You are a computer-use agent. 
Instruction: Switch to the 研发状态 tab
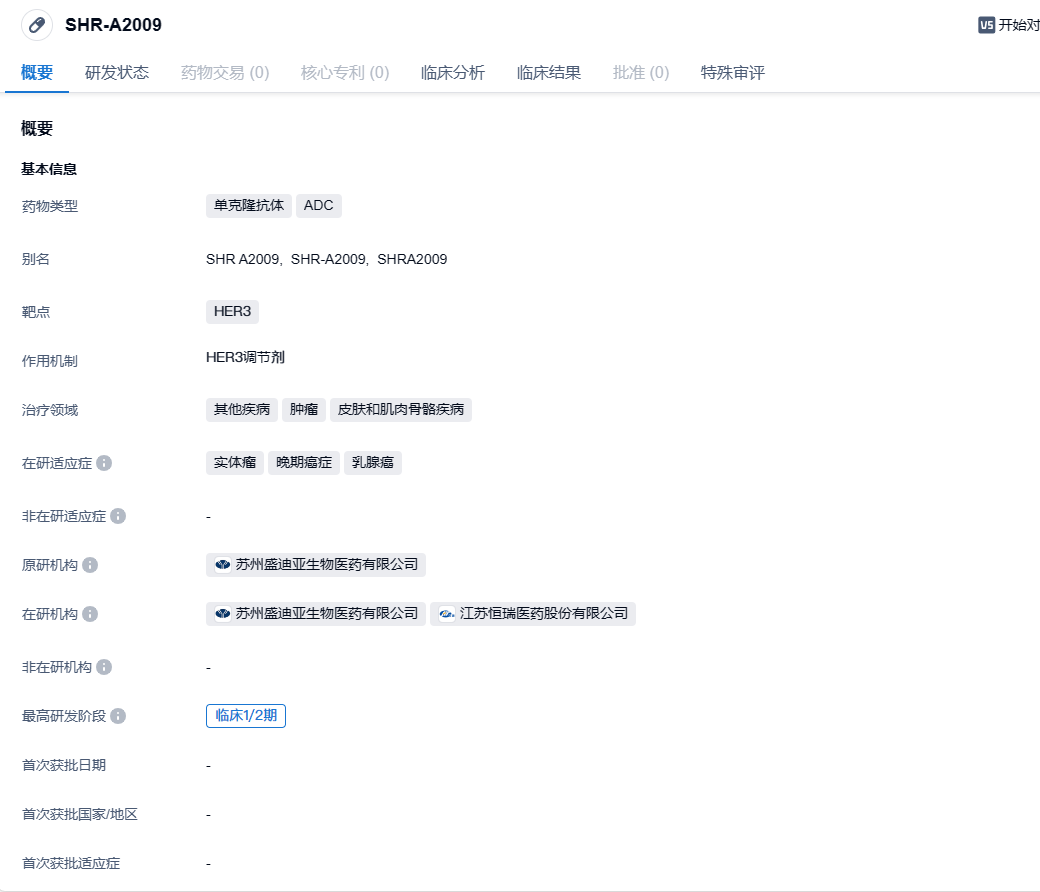(117, 73)
